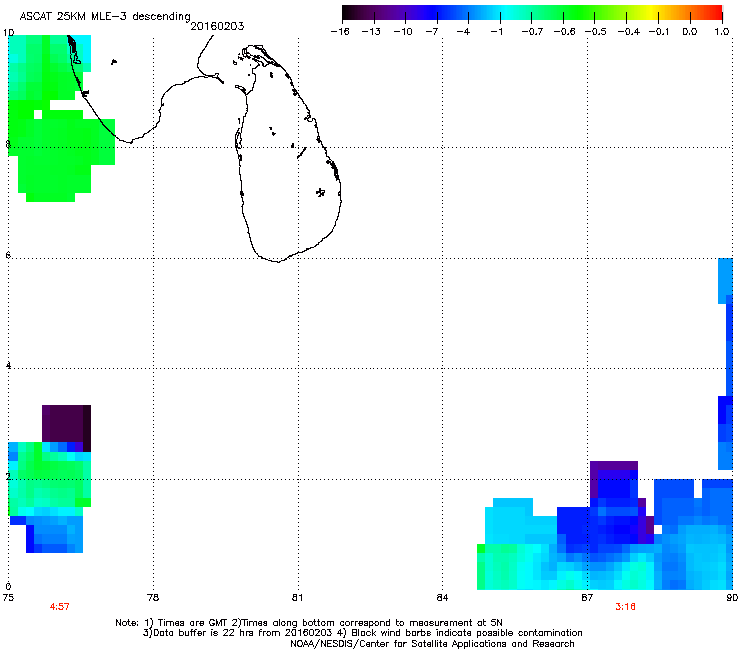
Task: Click the longitude axis label '78'
Action: point(153,598)
